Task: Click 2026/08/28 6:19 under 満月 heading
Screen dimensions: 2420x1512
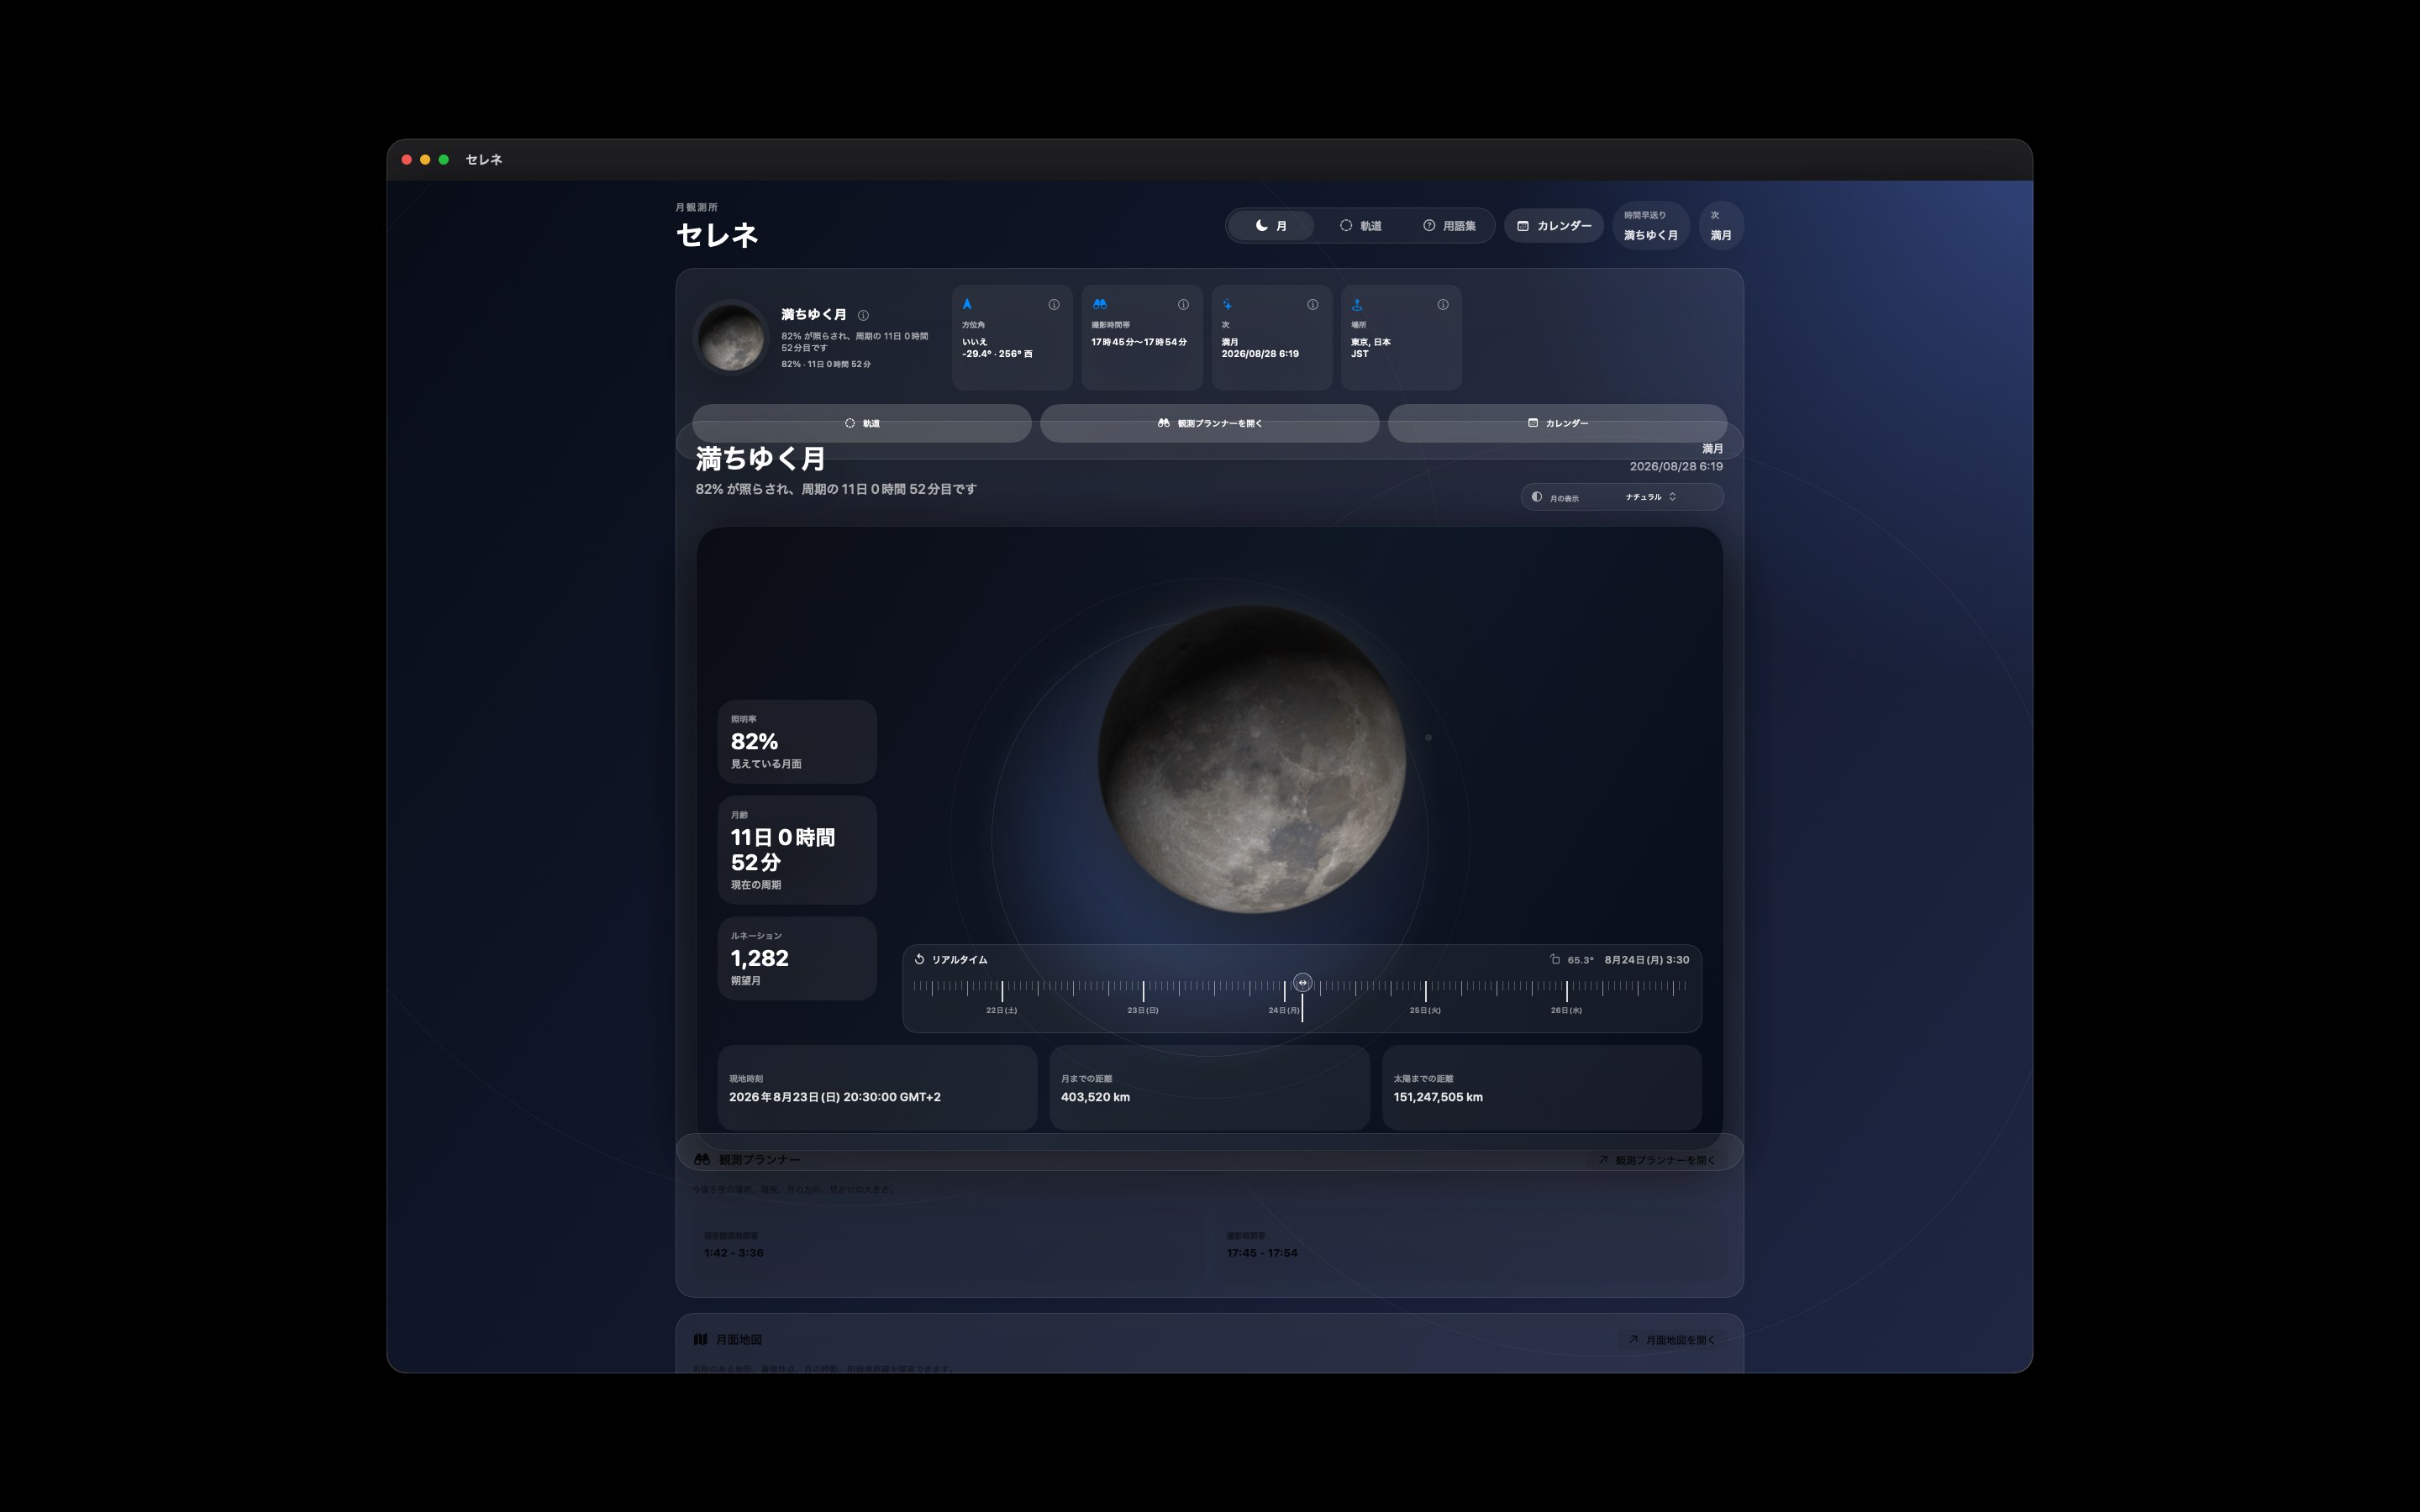Action: pyautogui.click(x=1676, y=467)
